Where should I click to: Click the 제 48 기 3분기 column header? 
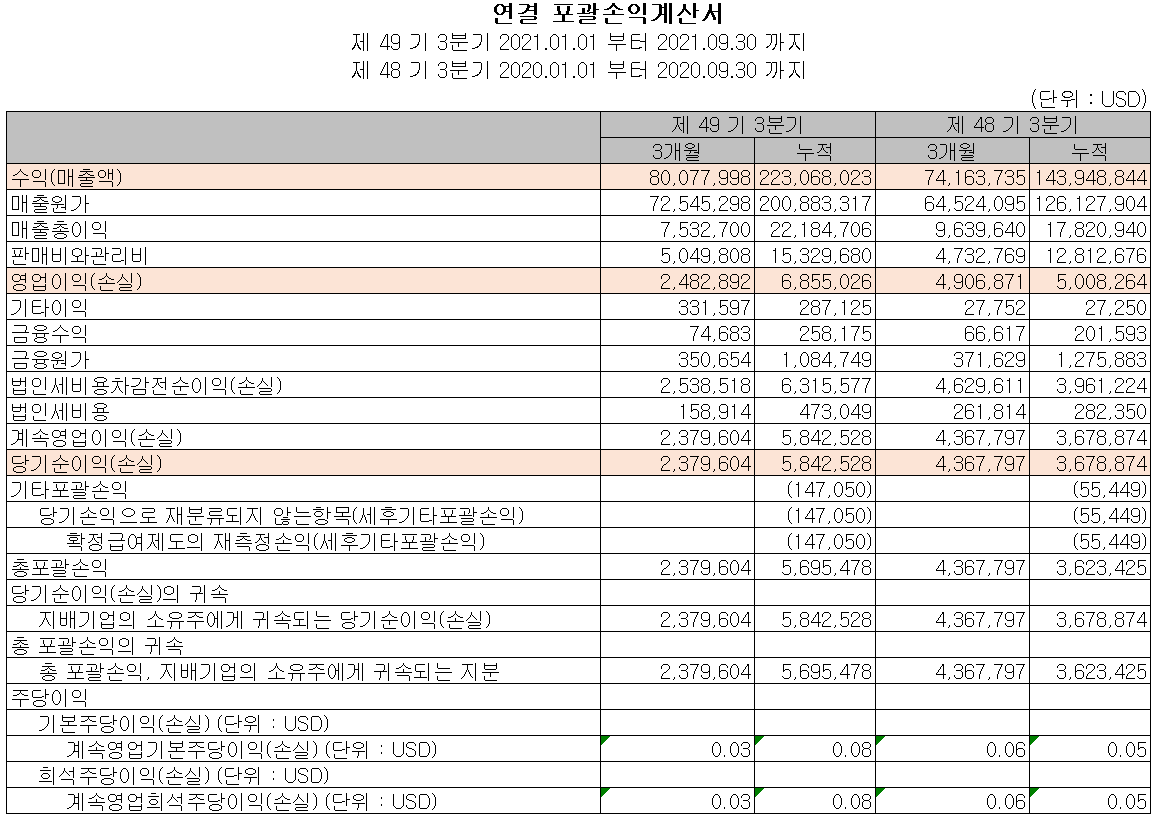[1013, 123]
